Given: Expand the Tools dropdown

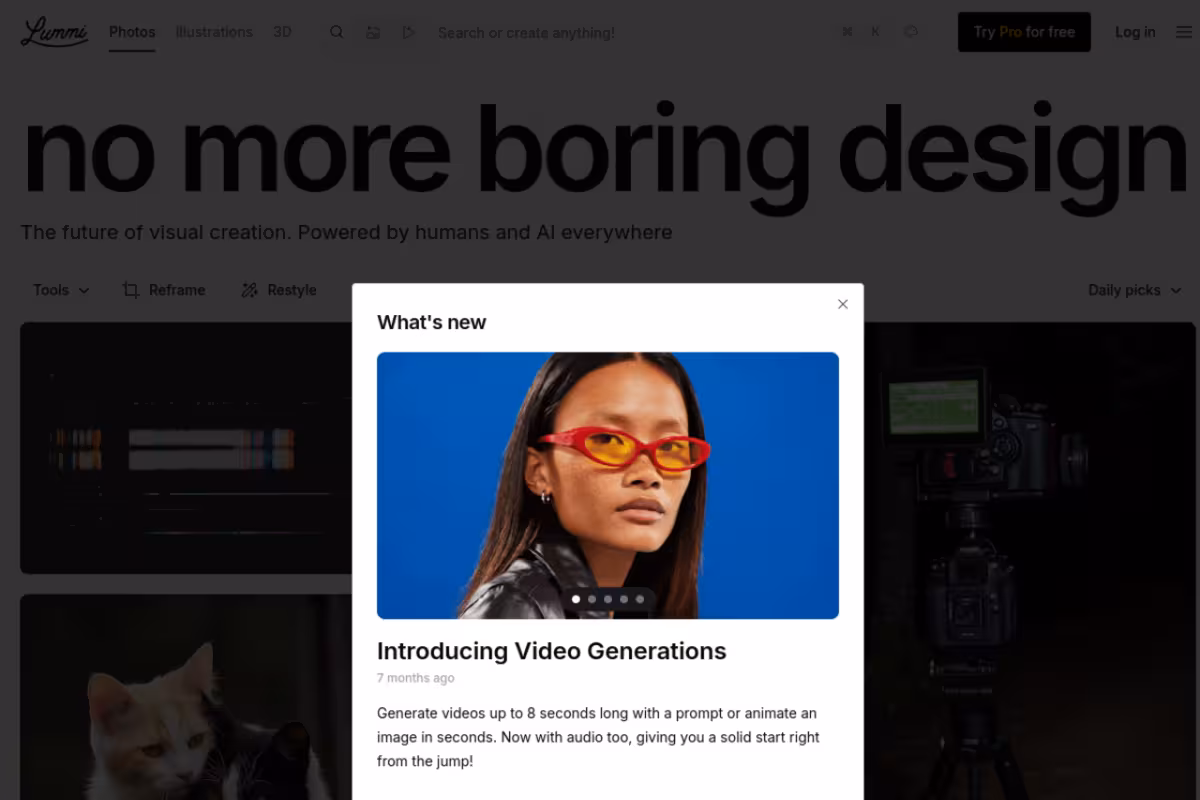Looking at the screenshot, I should tap(61, 290).
